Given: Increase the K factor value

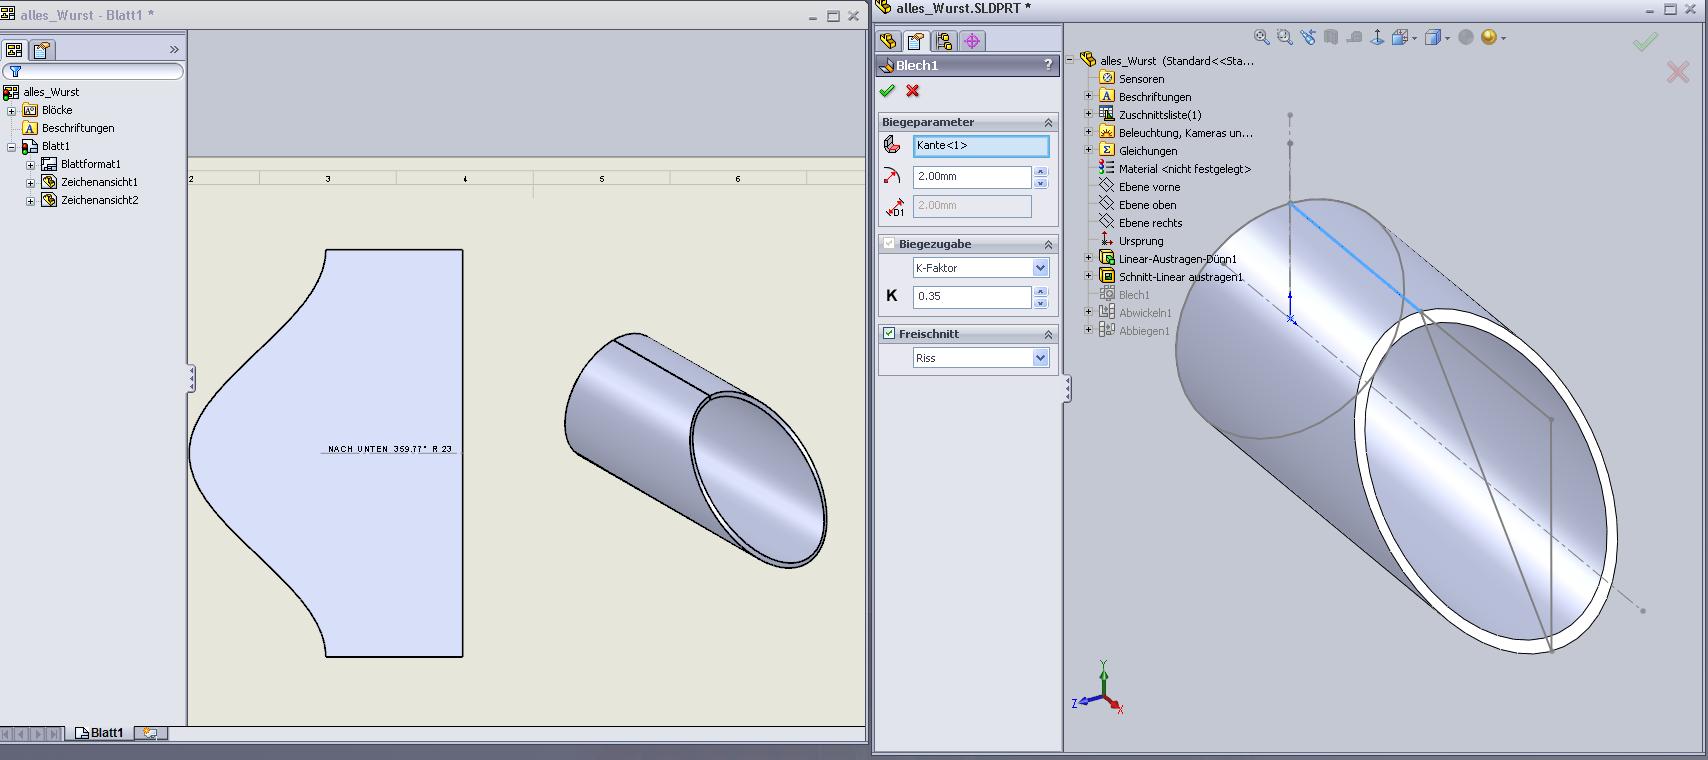Looking at the screenshot, I should point(1041,291).
